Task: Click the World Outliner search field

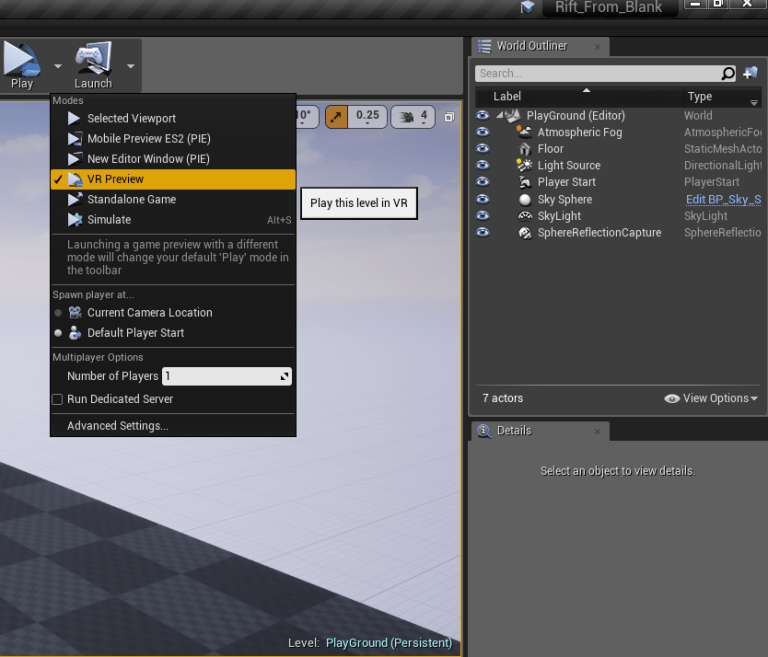Action: (598, 73)
